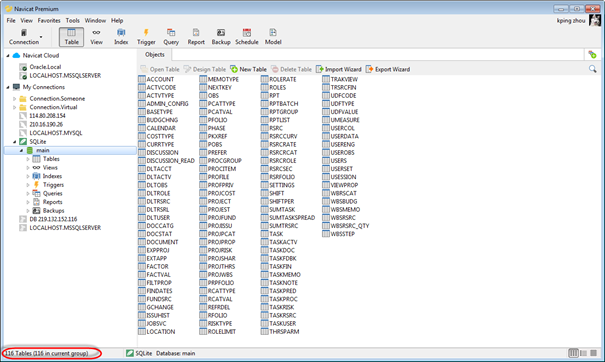The image size is (605, 362).
Task: Select the Reports node in tree
Action: tap(52, 202)
